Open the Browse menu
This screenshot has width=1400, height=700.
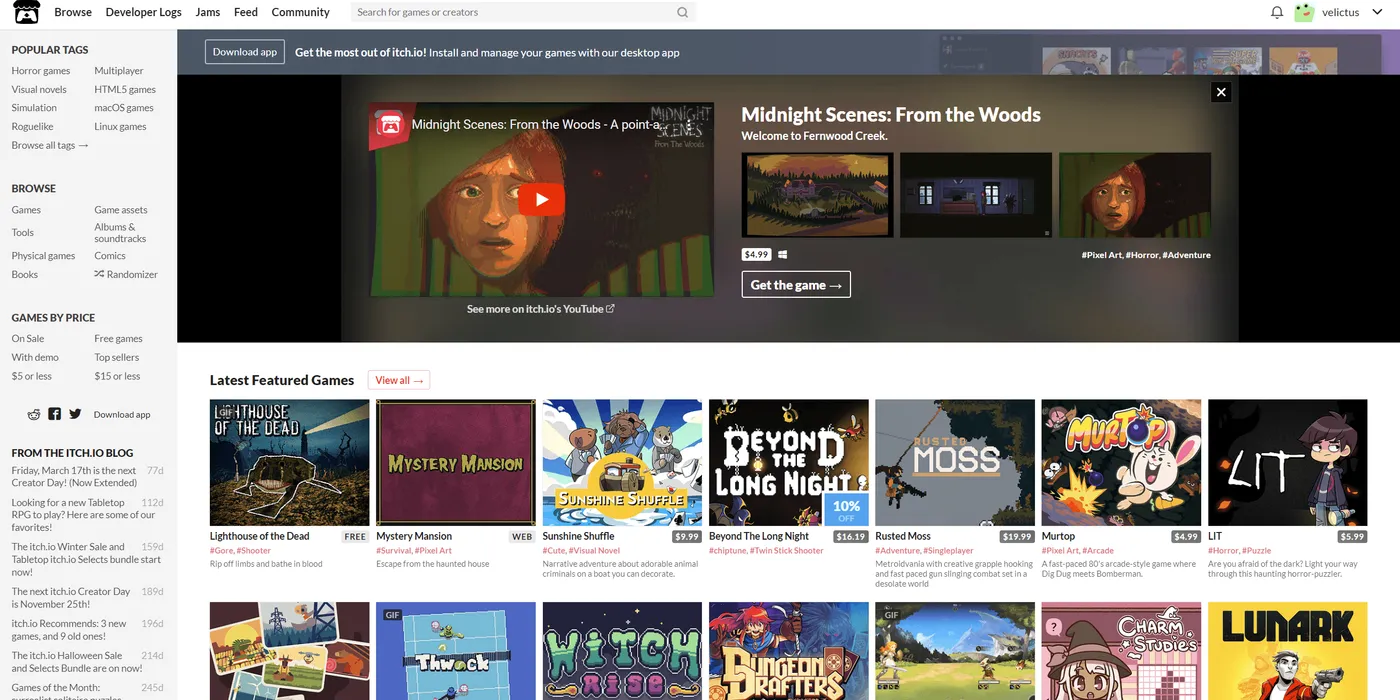73,12
